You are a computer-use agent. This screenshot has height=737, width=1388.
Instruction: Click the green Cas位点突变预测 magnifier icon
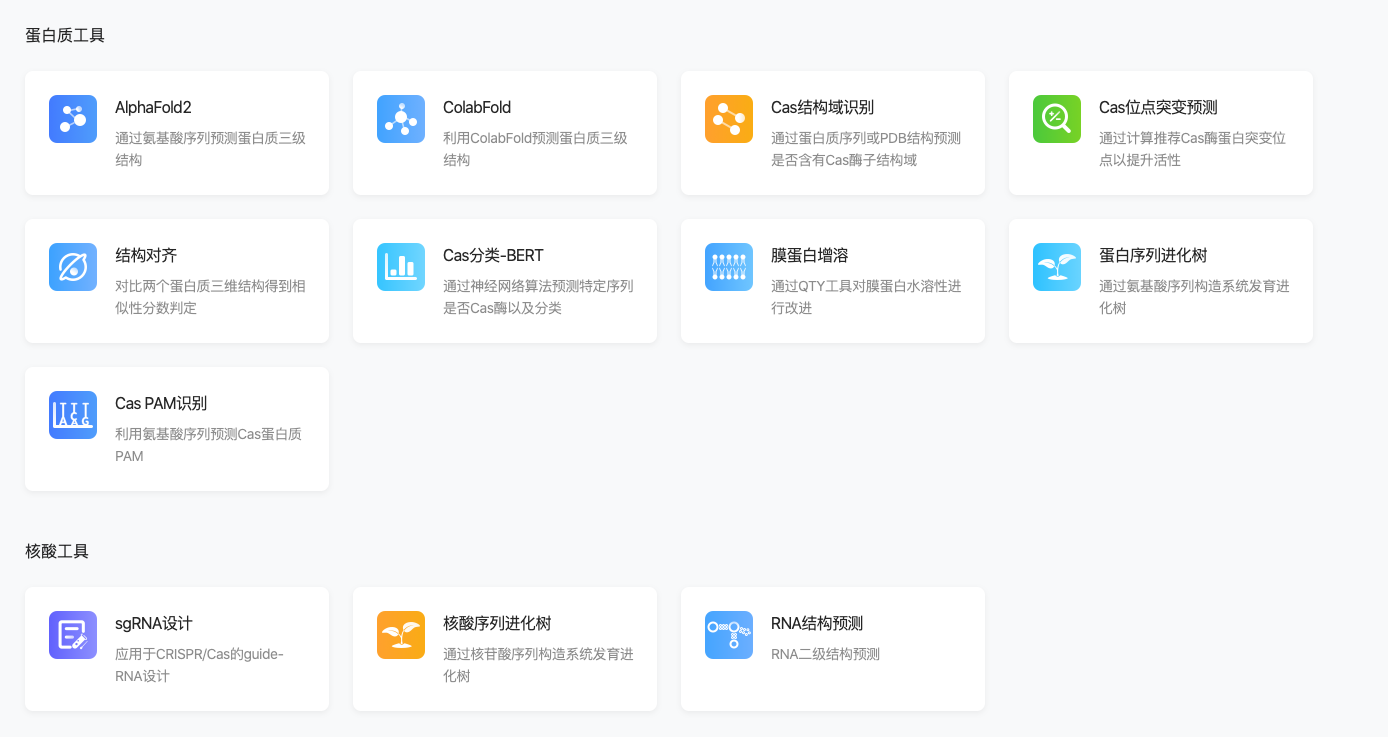coord(1057,119)
